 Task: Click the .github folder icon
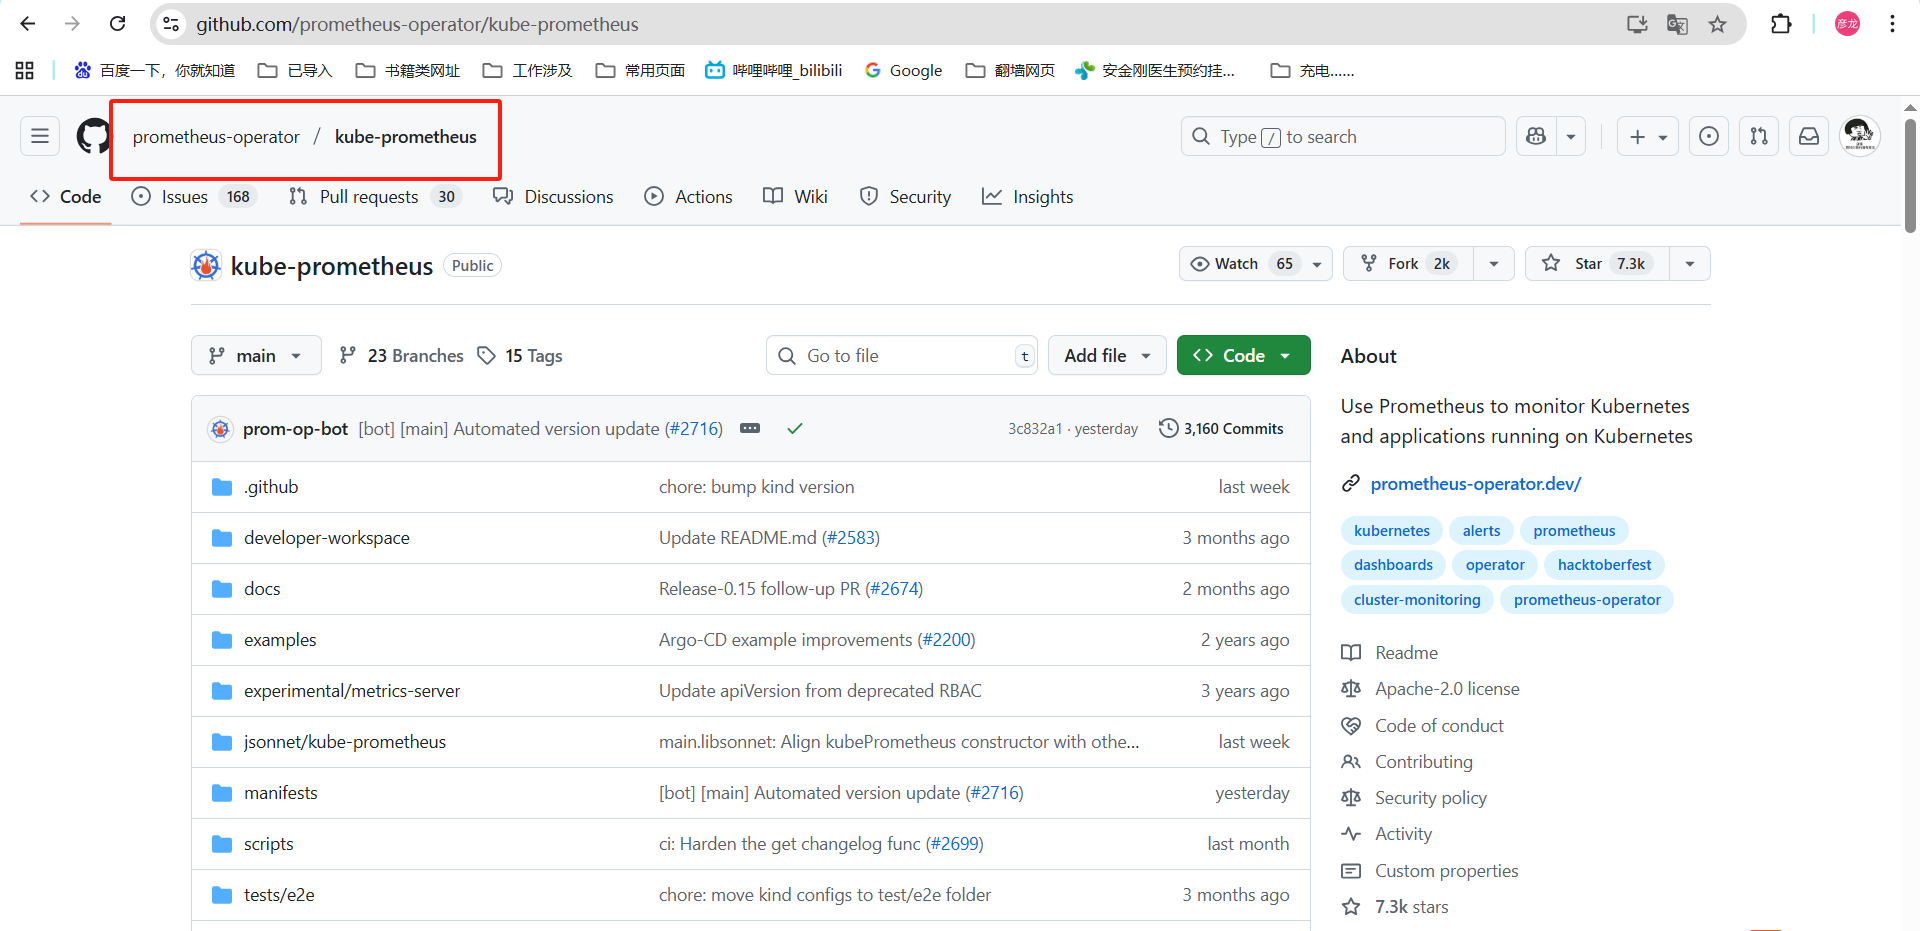point(222,487)
